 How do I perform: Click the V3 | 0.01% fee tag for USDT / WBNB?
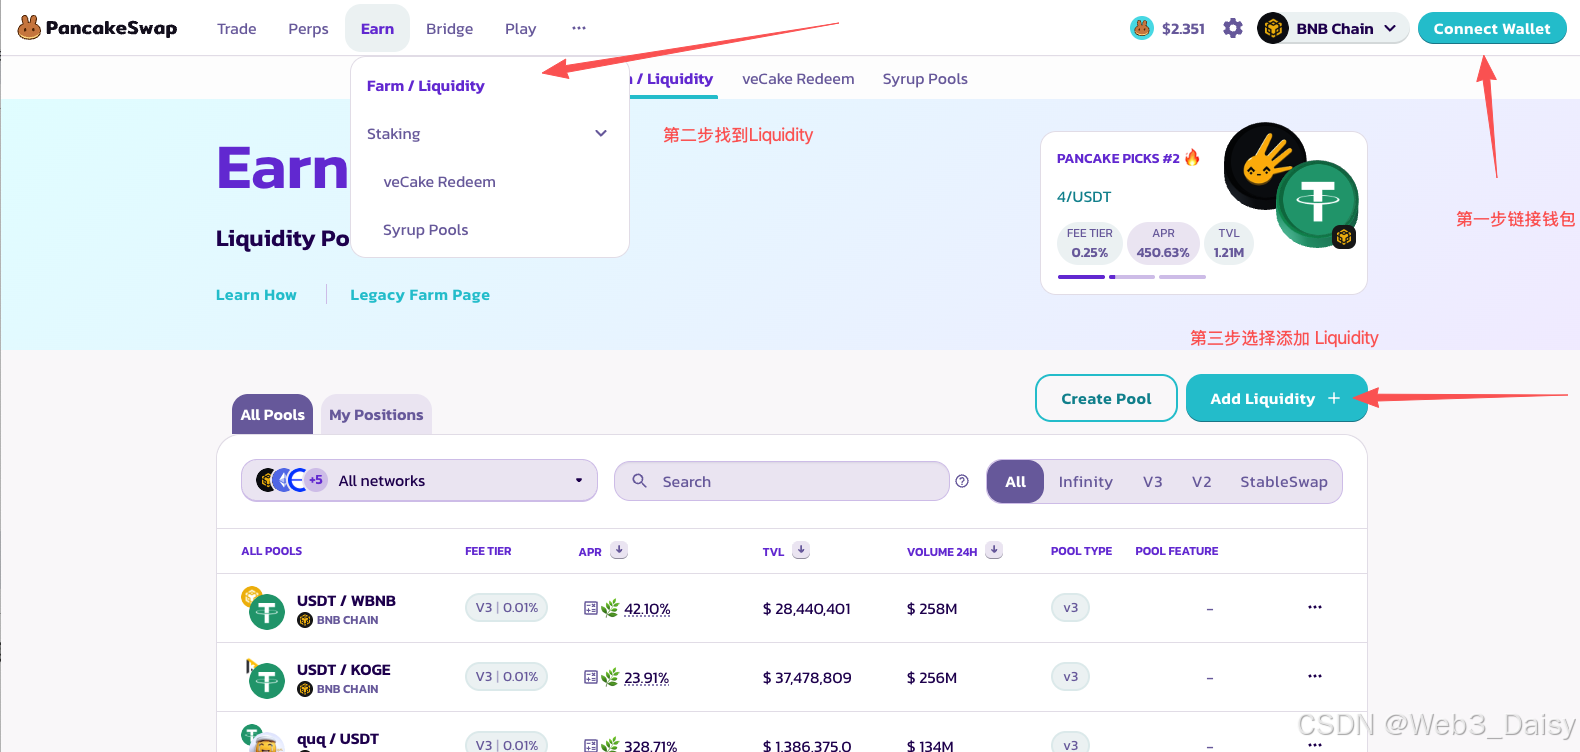click(x=506, y=607)
